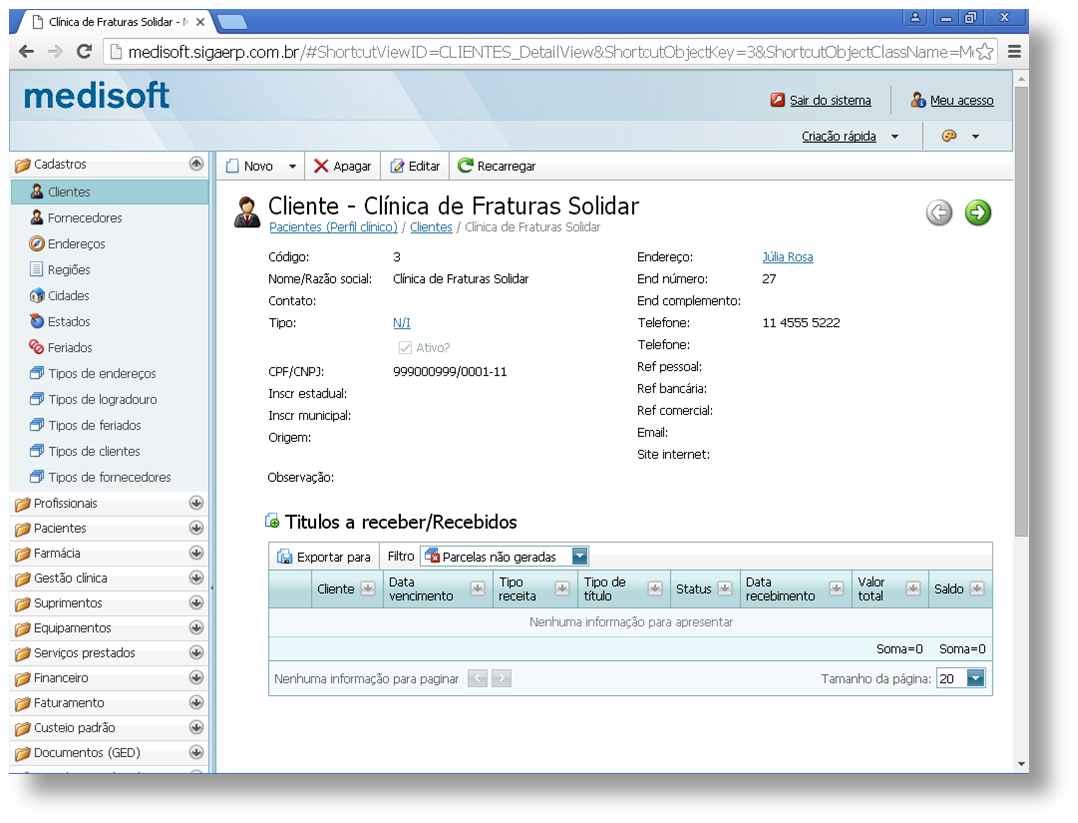
Task: Click the N/I tipo link
Action: (x=402, y=323)
